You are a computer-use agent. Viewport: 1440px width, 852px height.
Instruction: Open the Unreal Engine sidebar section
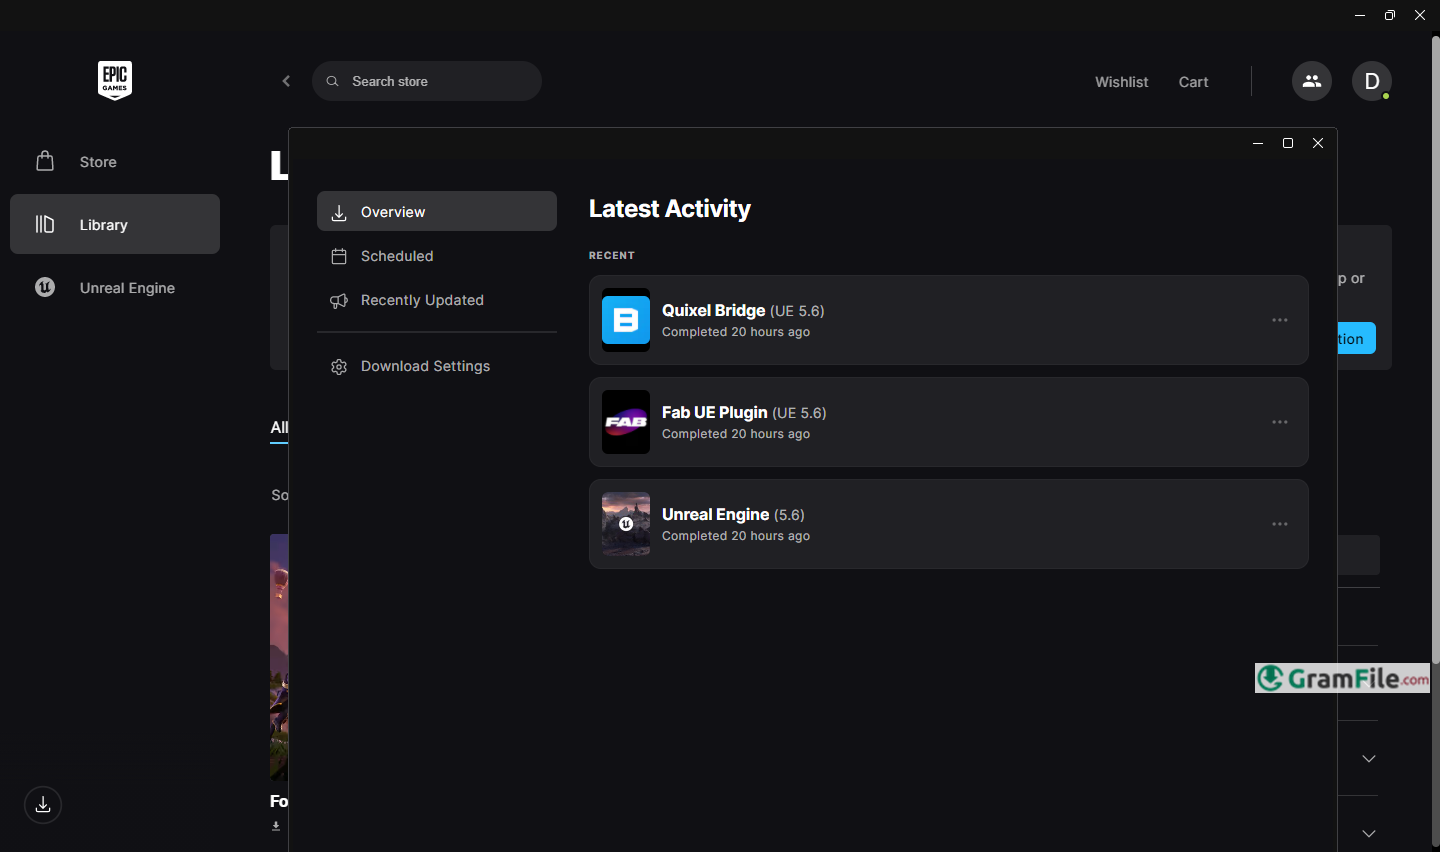coord(115,287)
